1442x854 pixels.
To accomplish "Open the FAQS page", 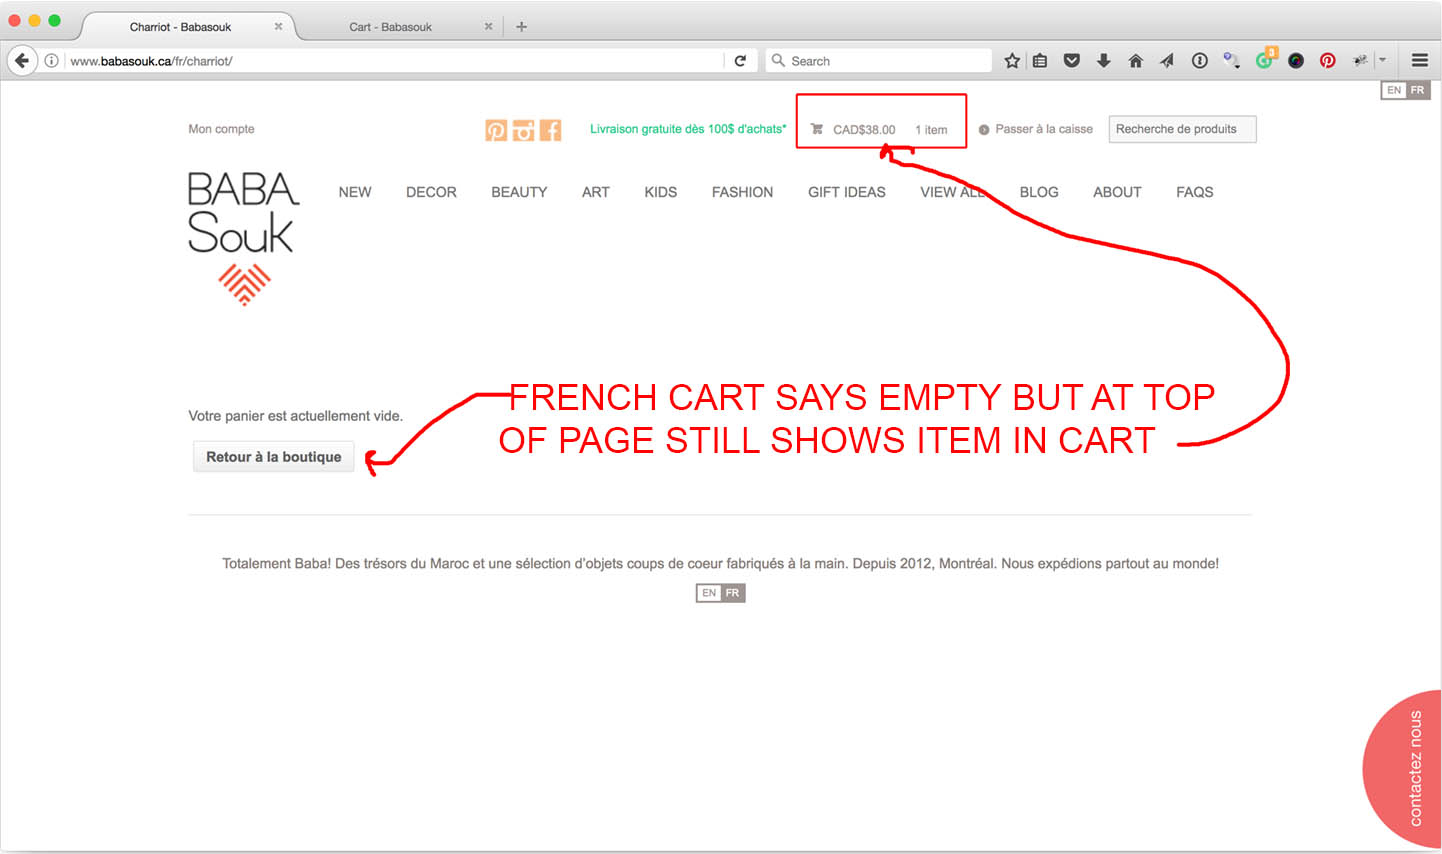I will pos(1195,192).
